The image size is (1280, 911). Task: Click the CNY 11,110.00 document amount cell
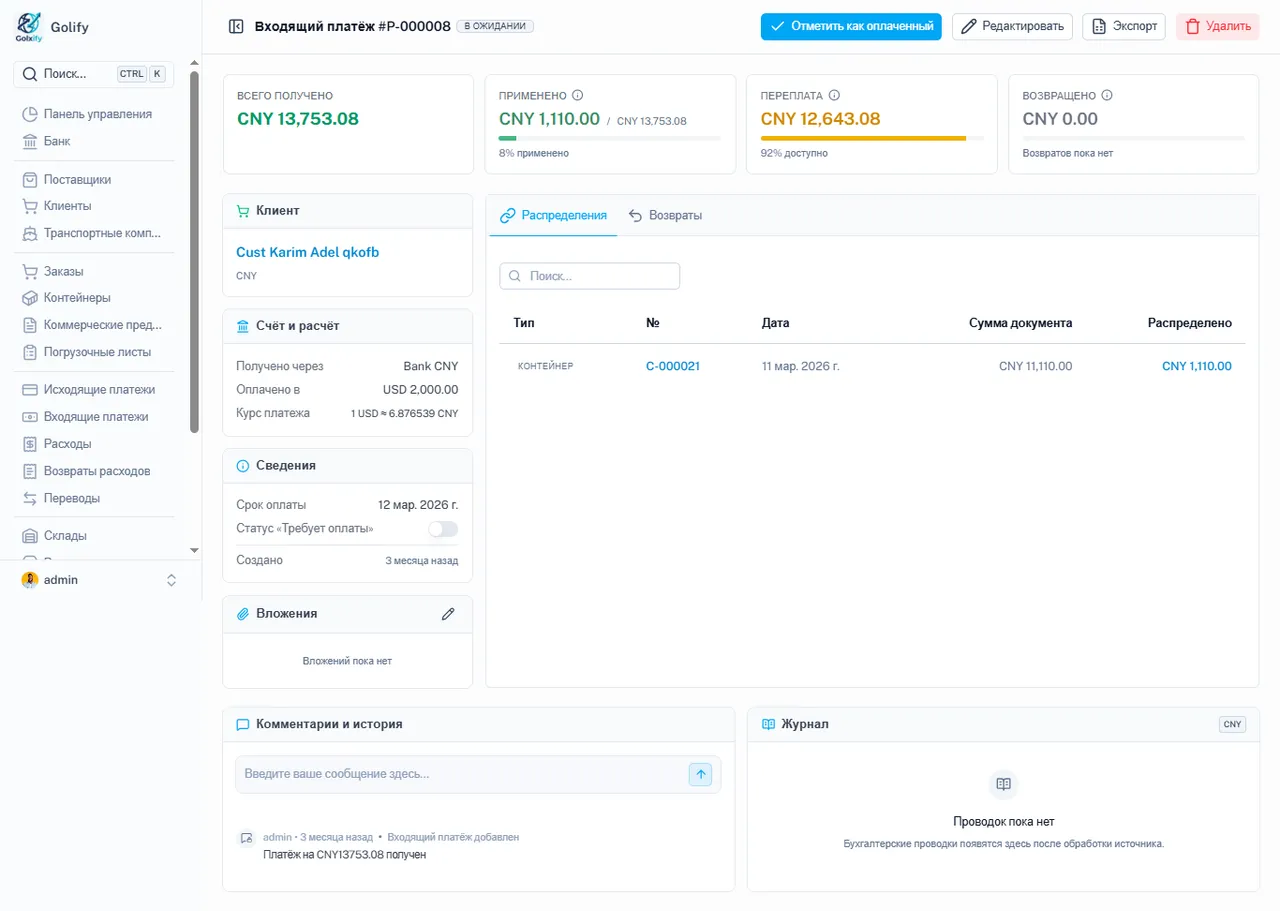[x=1036, y=366]
